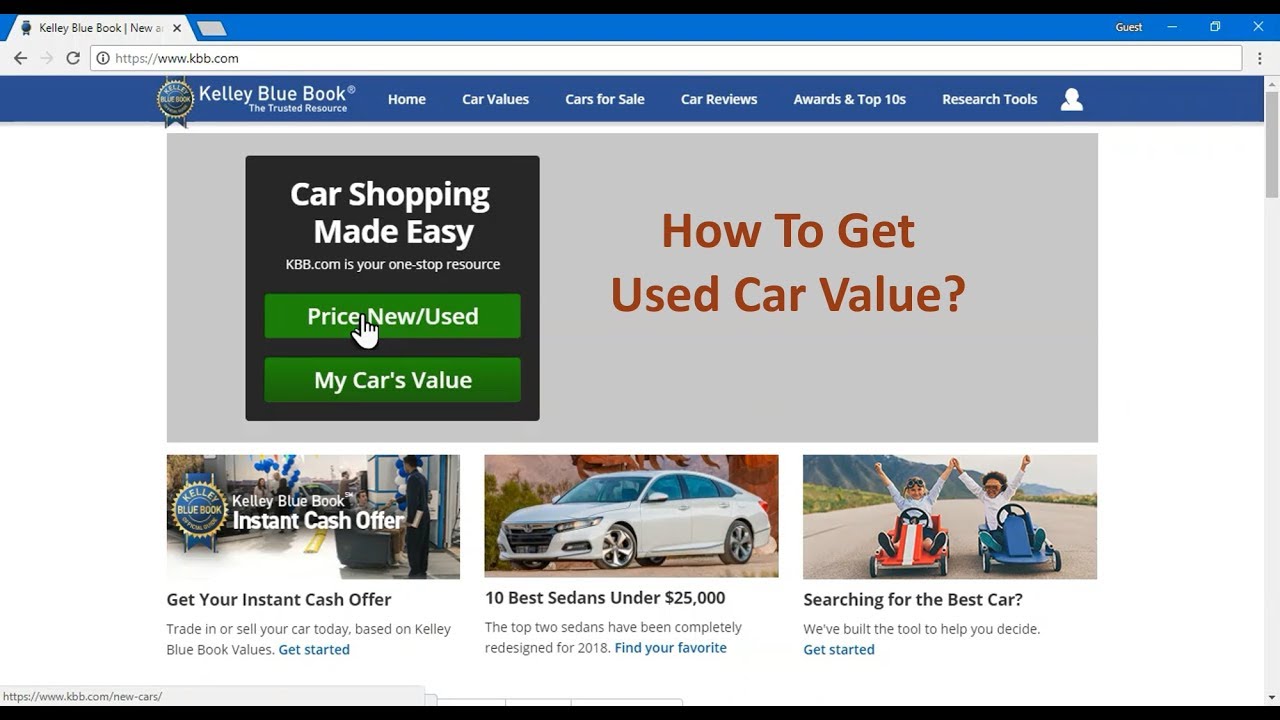The image size is (1280, 720).
Task: Click the scrollbar up arrow
Action: coord(1272,83)
